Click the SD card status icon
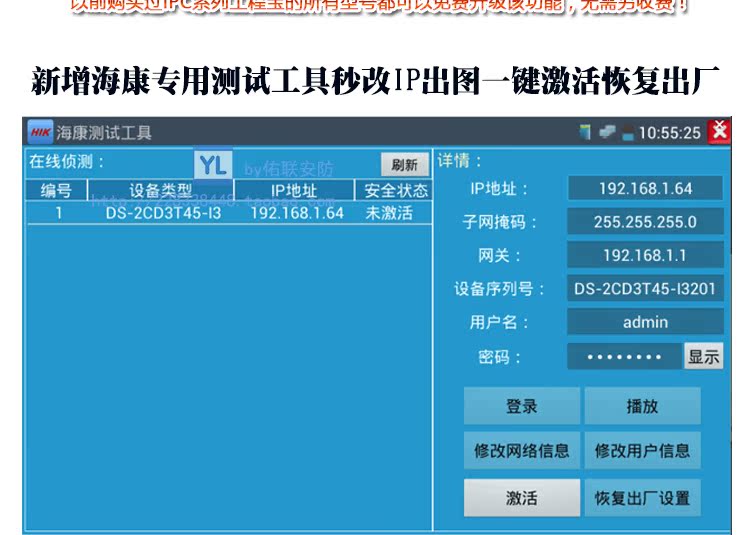 pos(585,132)
